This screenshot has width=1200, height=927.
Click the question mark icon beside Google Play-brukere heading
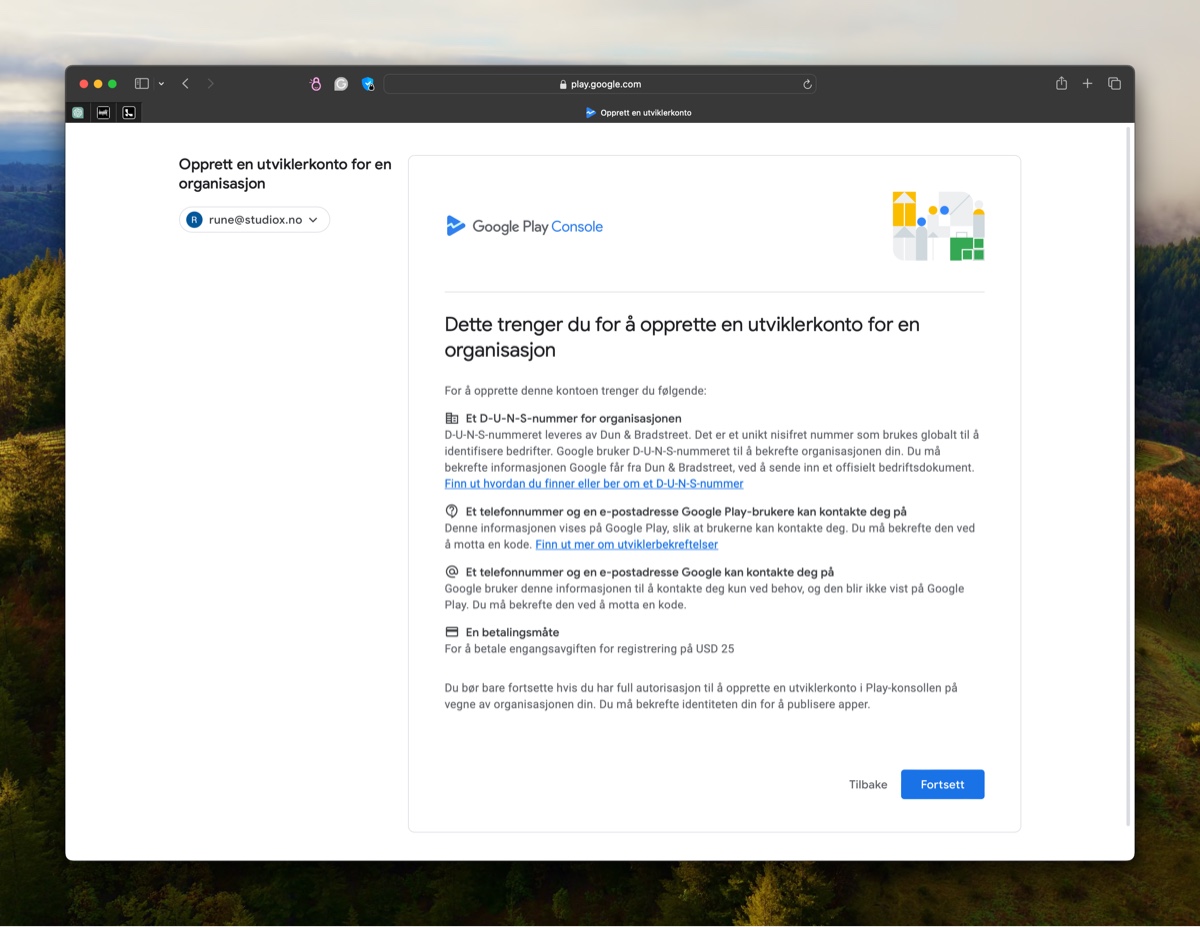coord(452,511)
